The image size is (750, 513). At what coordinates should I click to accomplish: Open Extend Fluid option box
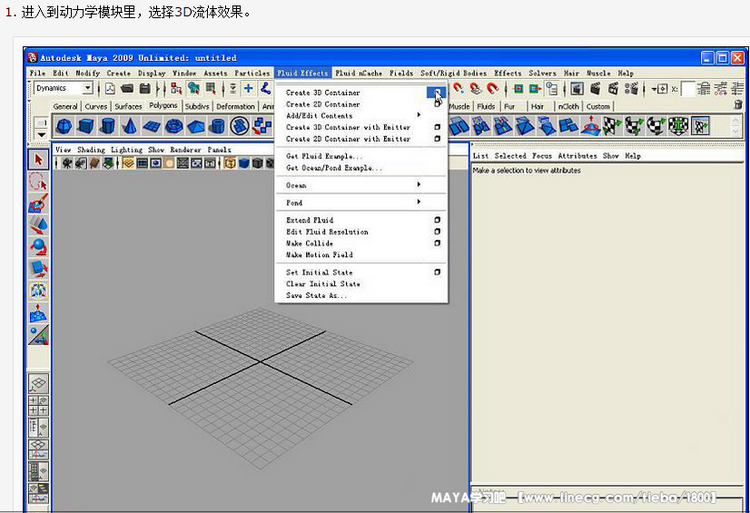click(x=437, y=220)
